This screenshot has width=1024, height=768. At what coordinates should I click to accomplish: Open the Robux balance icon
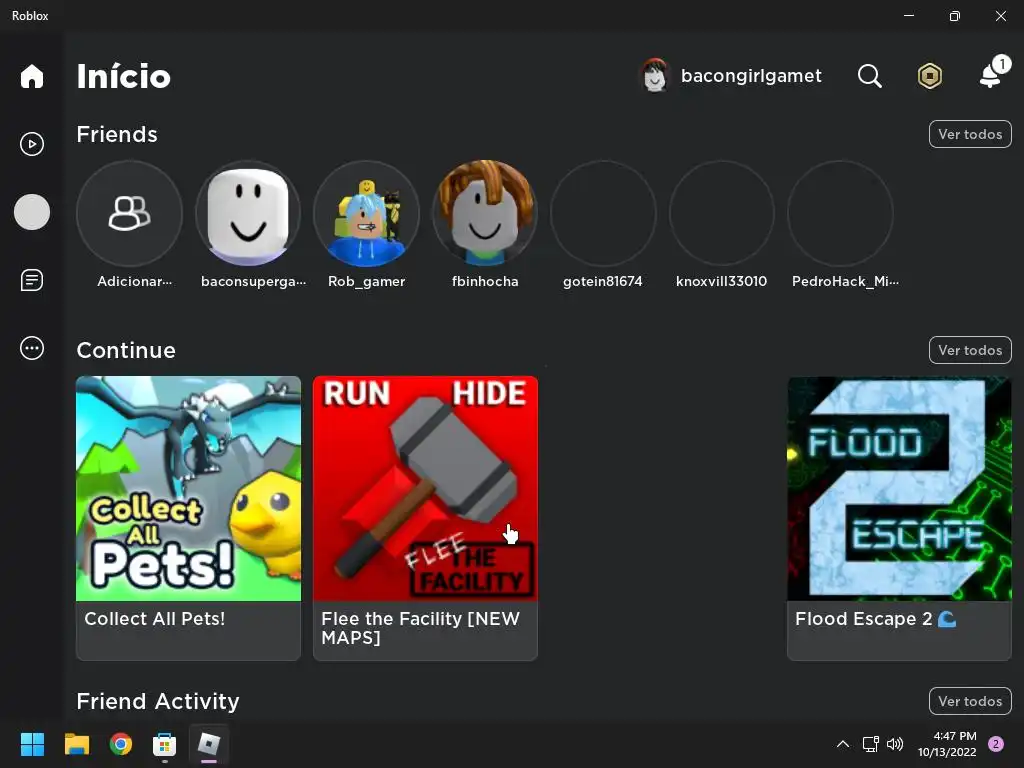tap(929, 76)
